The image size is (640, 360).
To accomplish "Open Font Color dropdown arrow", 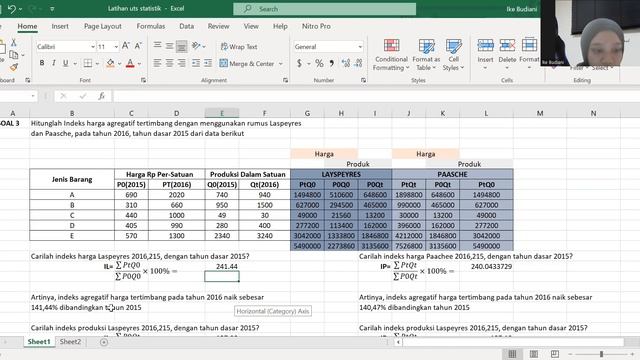I will point(140,64).
